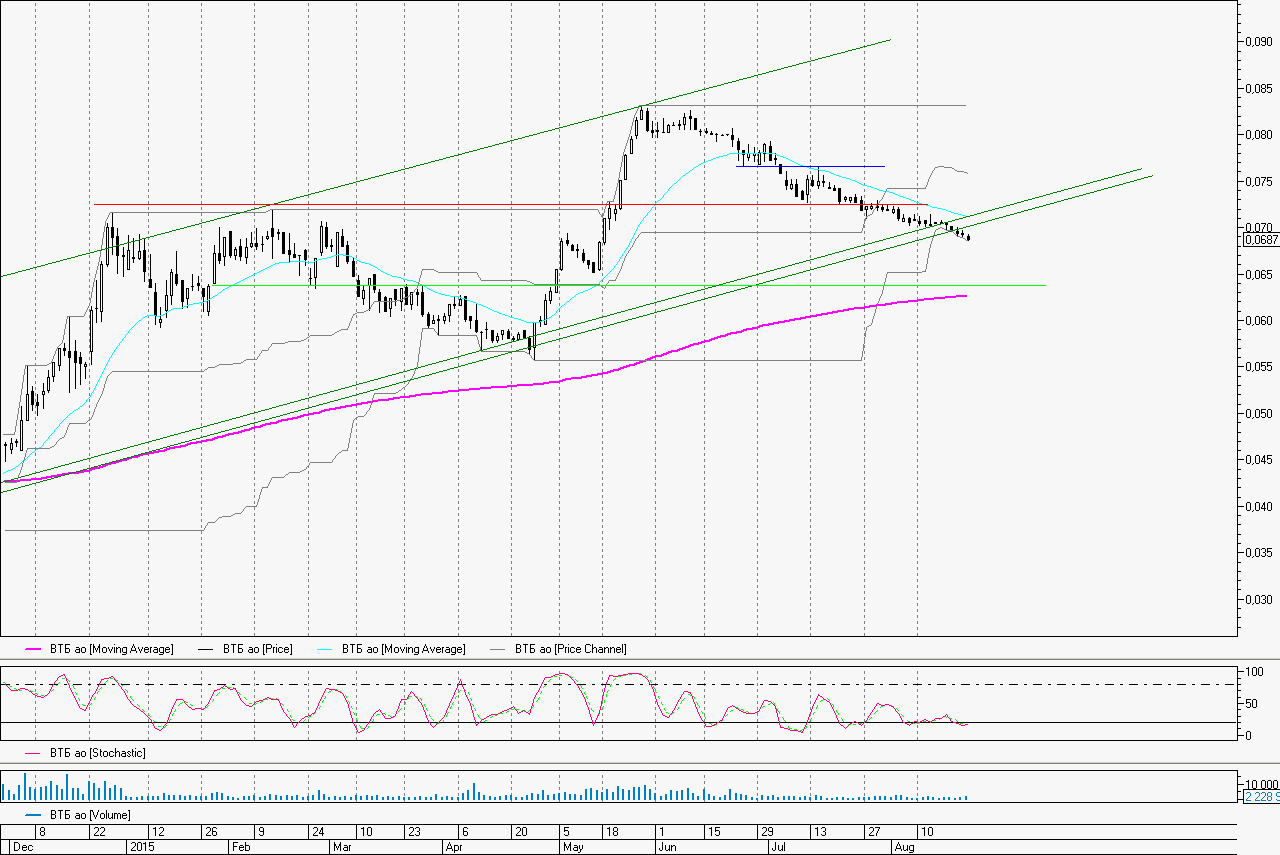Click the Mar month label on time axis
Image resolution: width=1280 pixels, height=855 pixels.
[343, 846]
